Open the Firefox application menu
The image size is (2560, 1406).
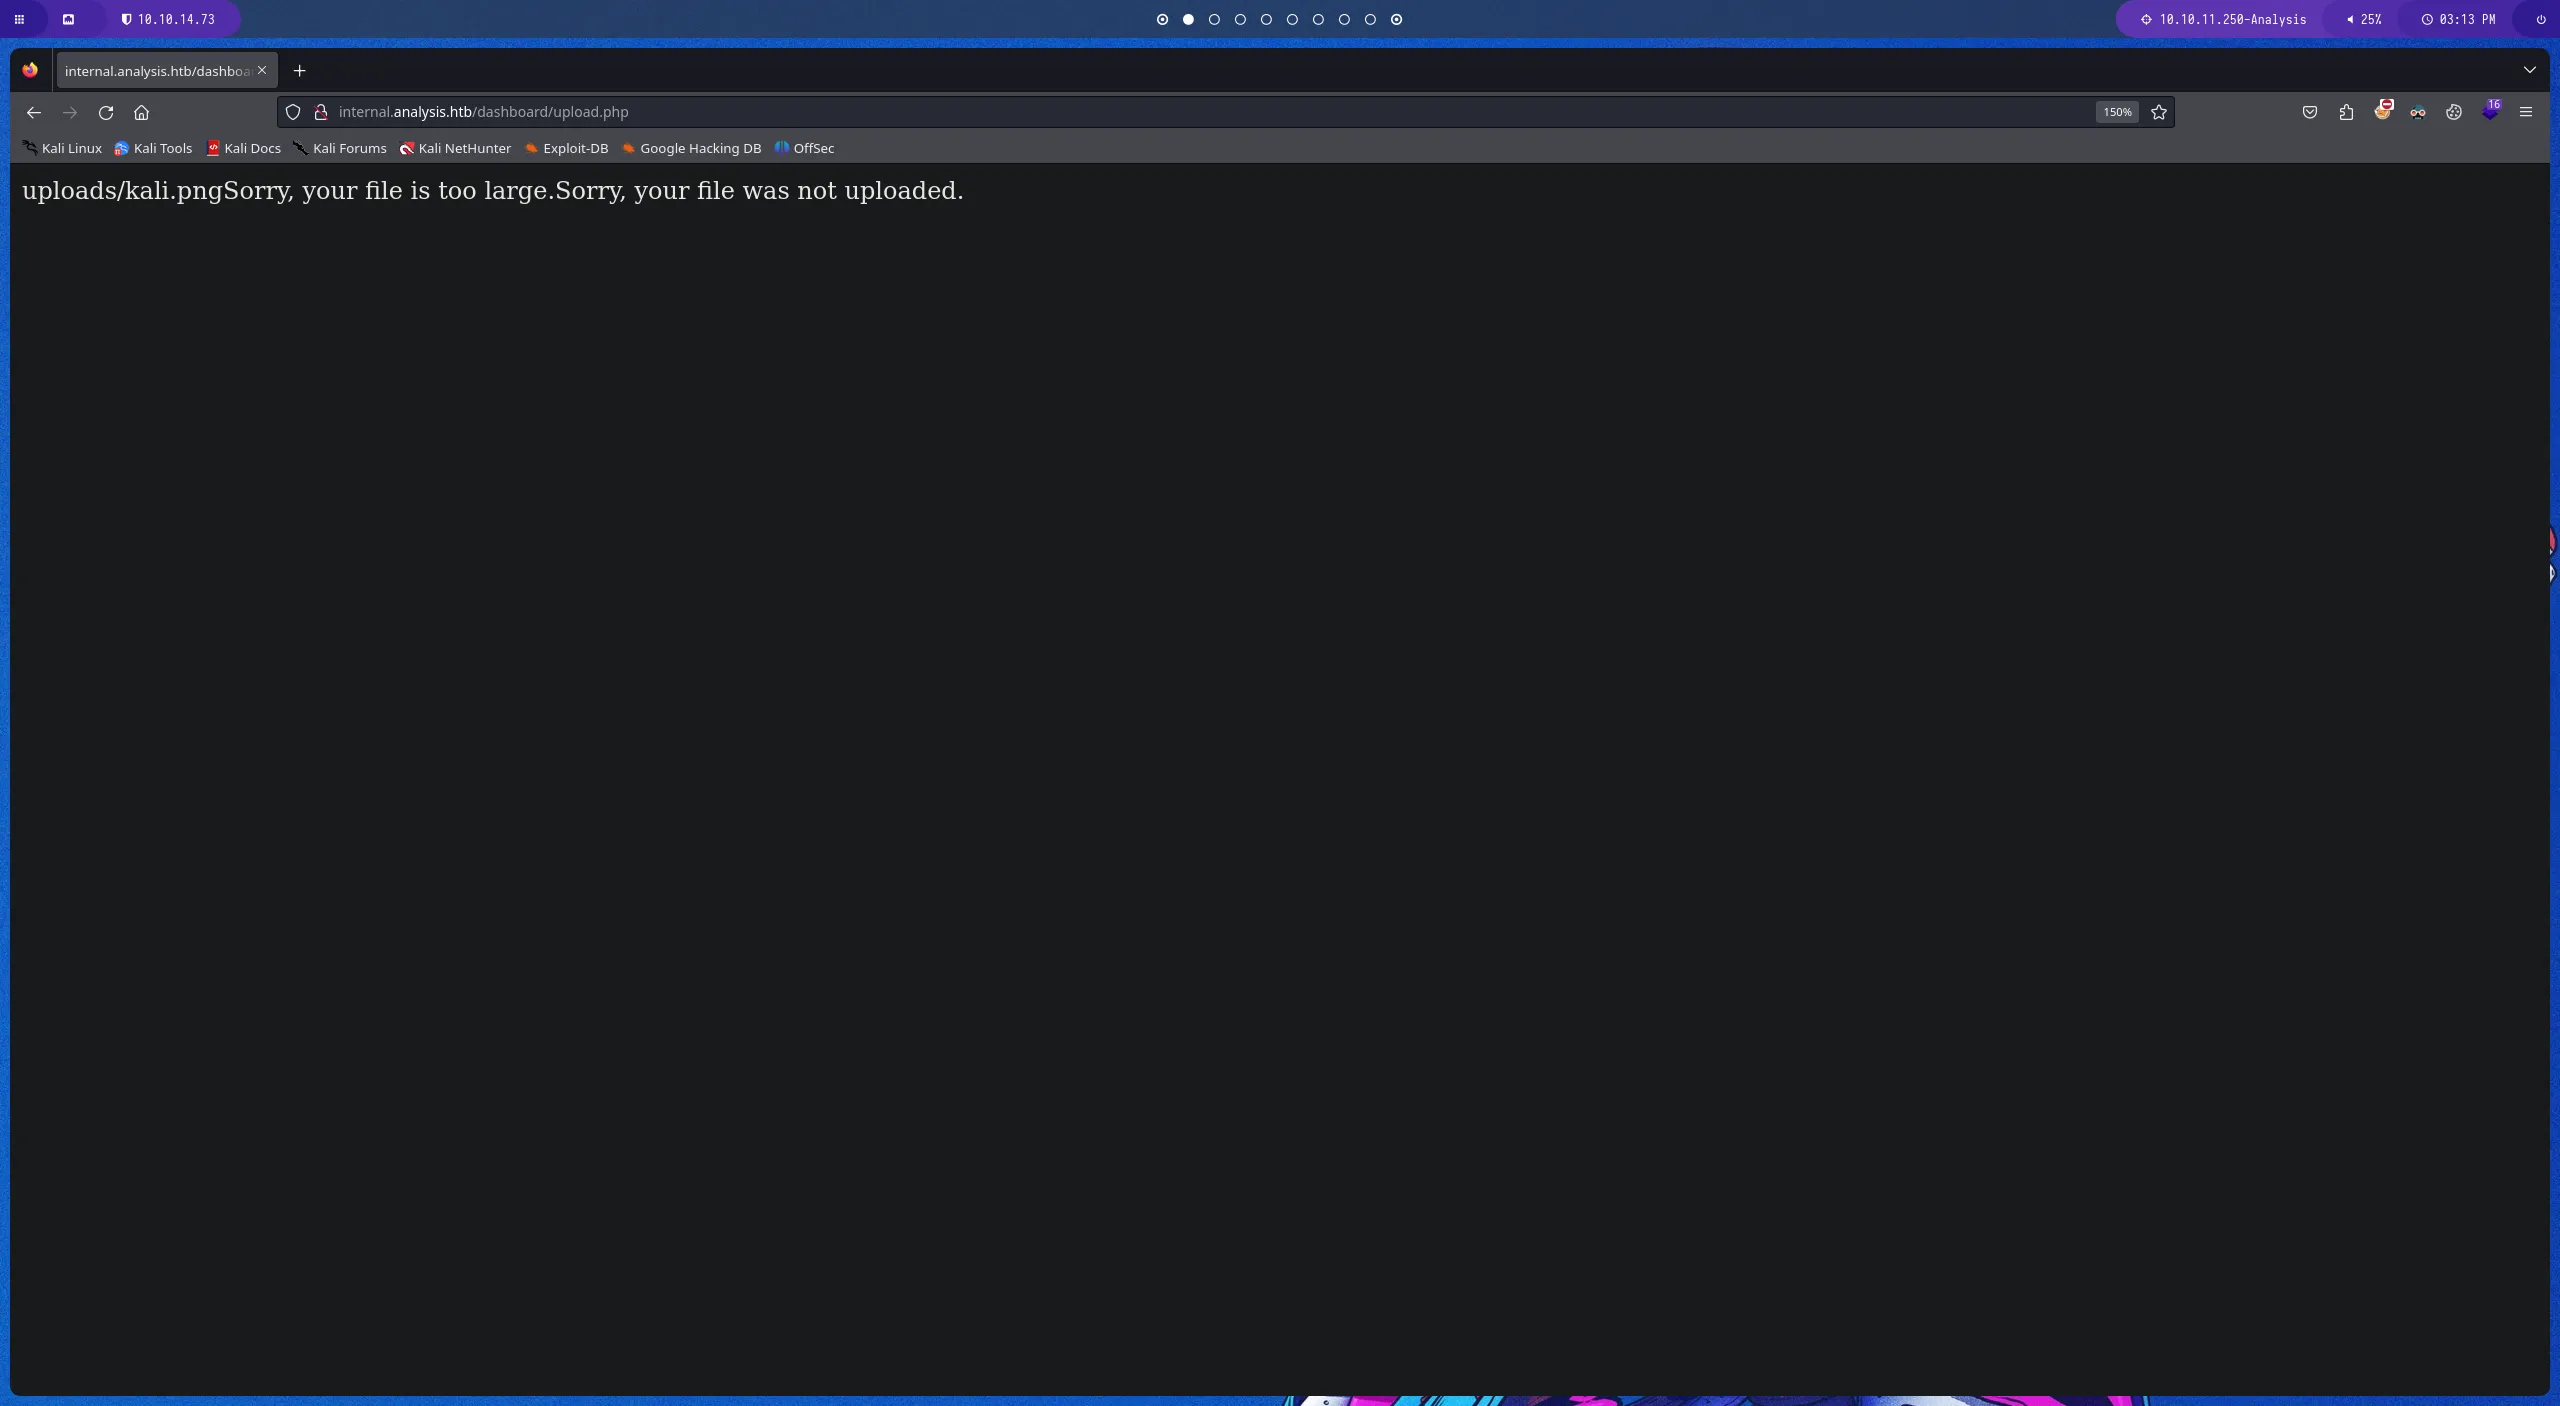point(2527,112)
